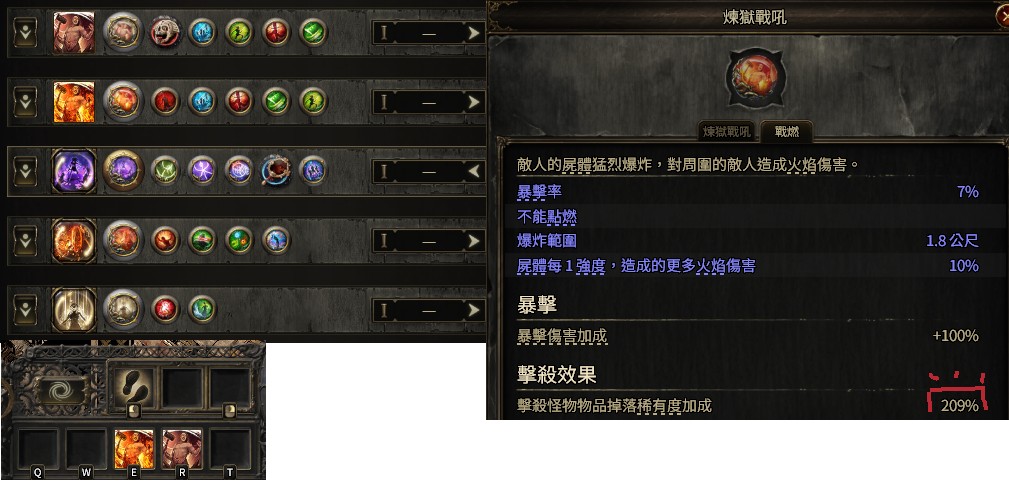
Task: Click the swirl portal button in skill bar
Action: click(60, 390)
